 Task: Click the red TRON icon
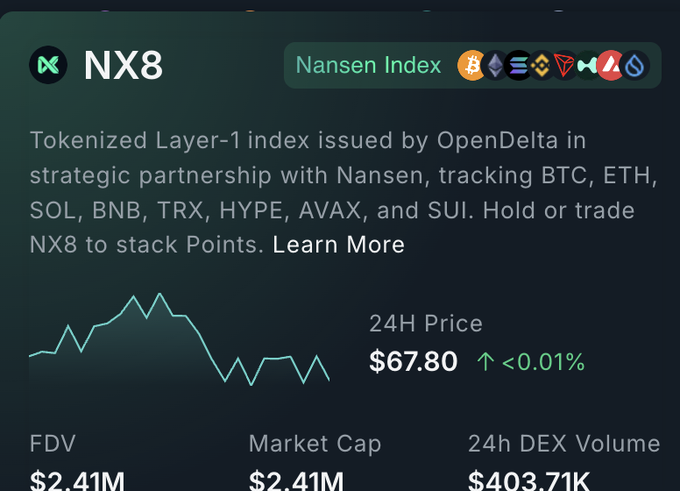565,66
